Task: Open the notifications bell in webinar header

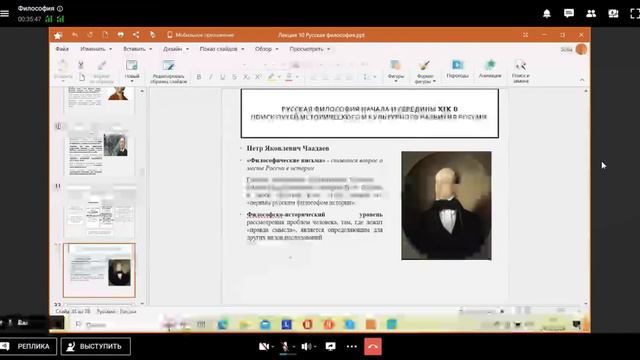Action: point(547,13)
